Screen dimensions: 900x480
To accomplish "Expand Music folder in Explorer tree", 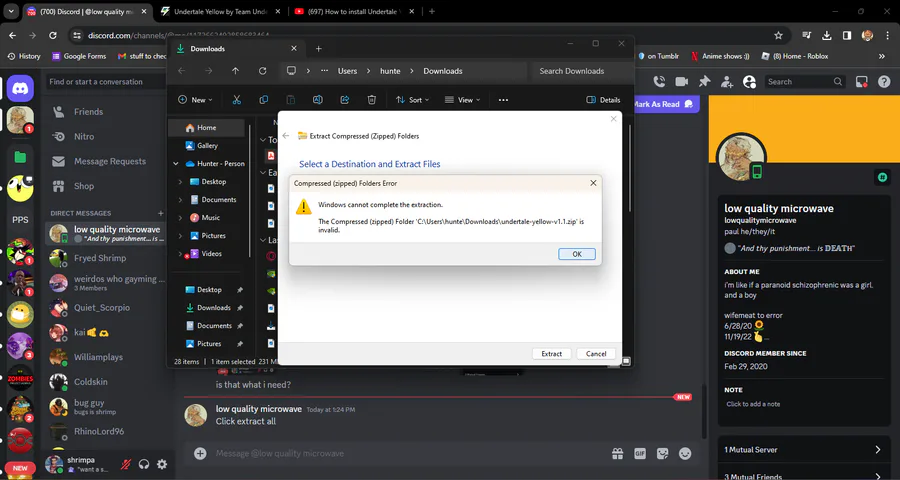I will tap(180, 218).
